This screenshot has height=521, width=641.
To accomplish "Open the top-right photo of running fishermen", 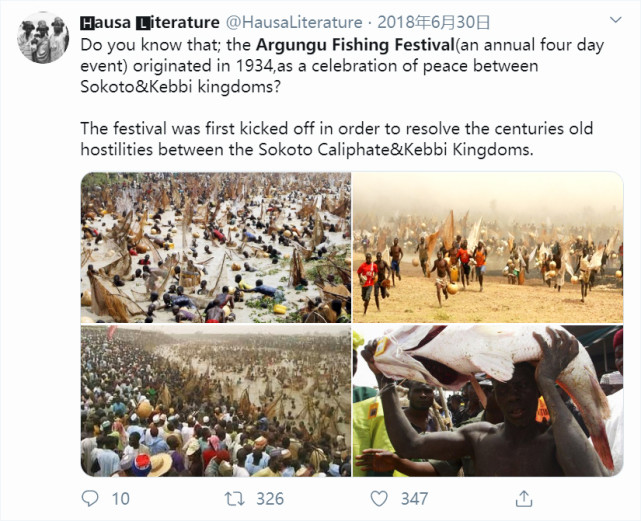I will pos(487,246).
